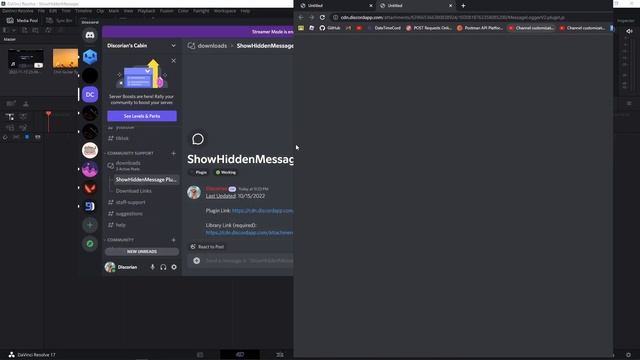Viewport: 640px width, 360px height.
Task: Open Discord User Settings gear icon
Action: tap(174, 267)
